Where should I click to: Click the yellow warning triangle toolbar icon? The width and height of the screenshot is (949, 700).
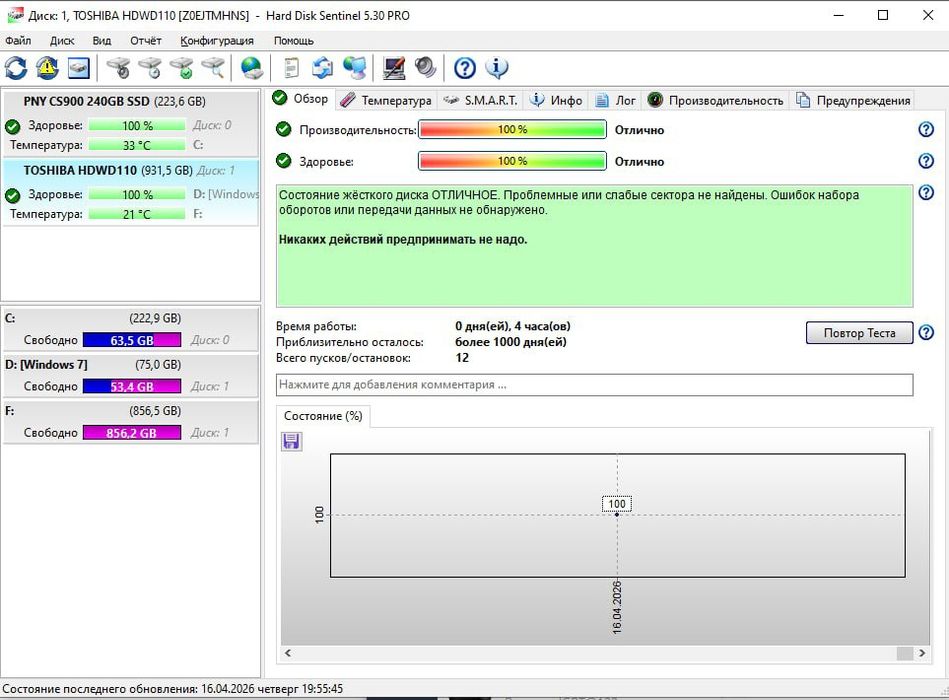47,68
